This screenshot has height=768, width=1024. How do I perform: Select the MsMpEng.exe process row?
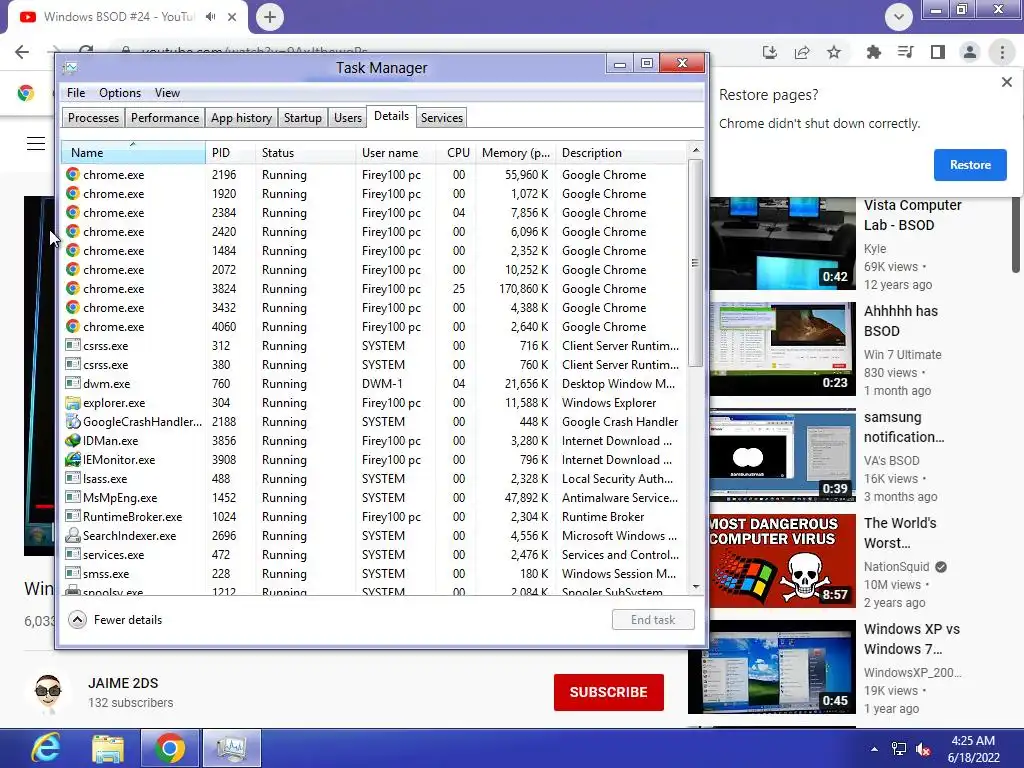click(375, 498)
